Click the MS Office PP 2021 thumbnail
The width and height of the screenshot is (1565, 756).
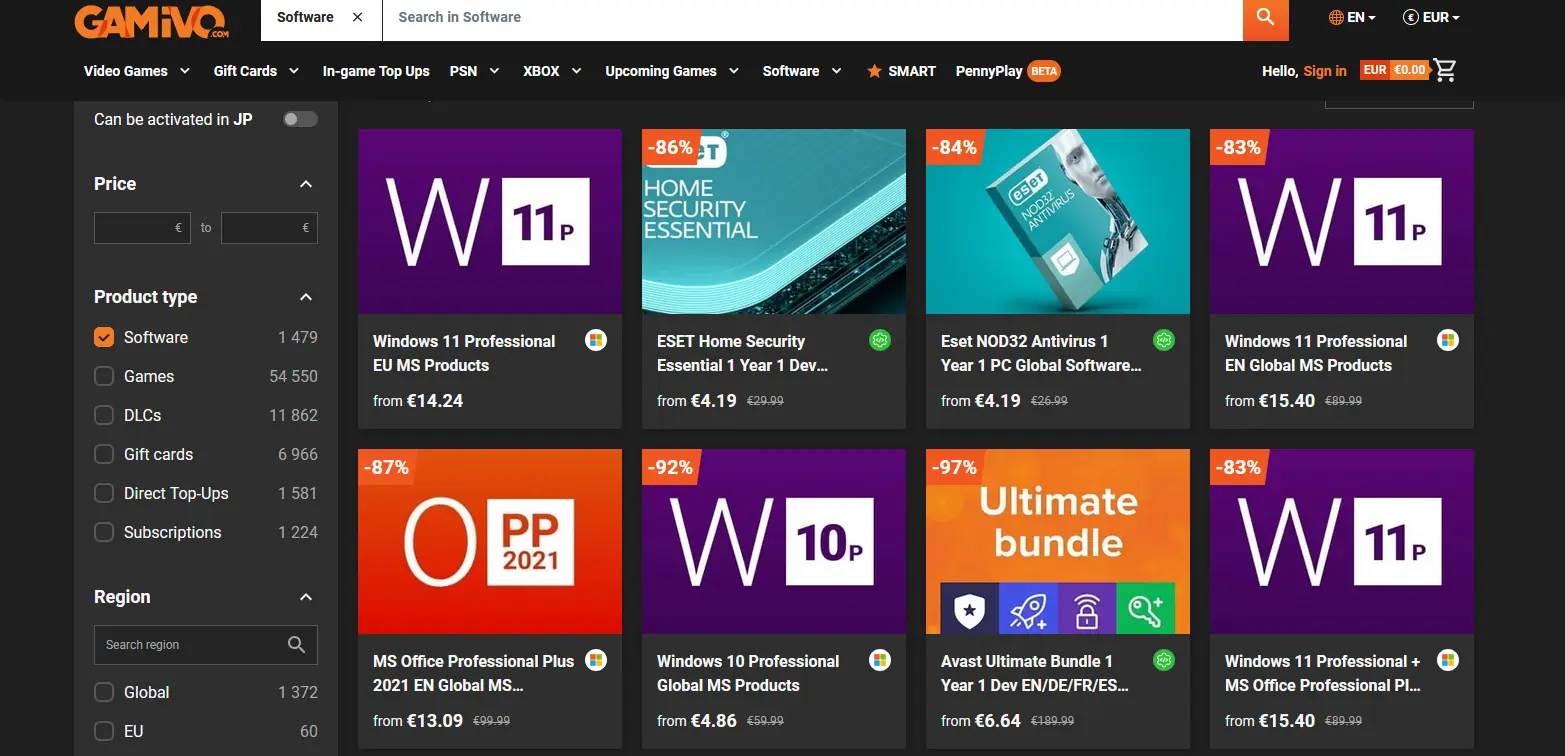(x=490, y=541)
